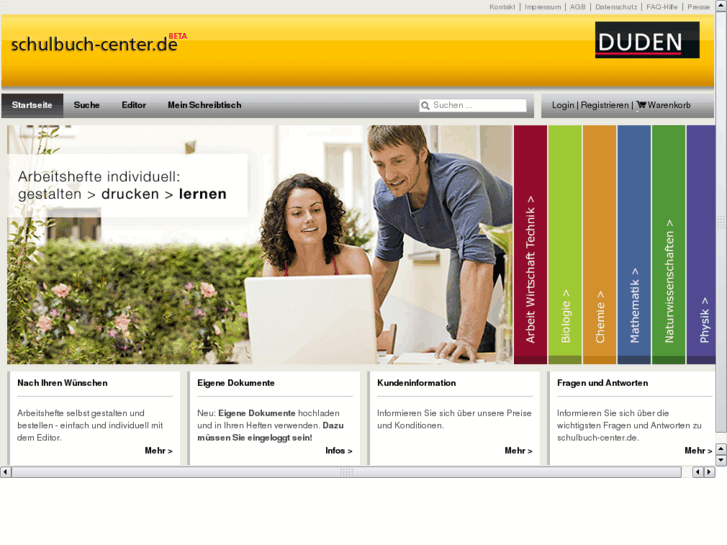Open the Kontakt link at top
This screenshot has width=727, height=545.
coord(502,7)
